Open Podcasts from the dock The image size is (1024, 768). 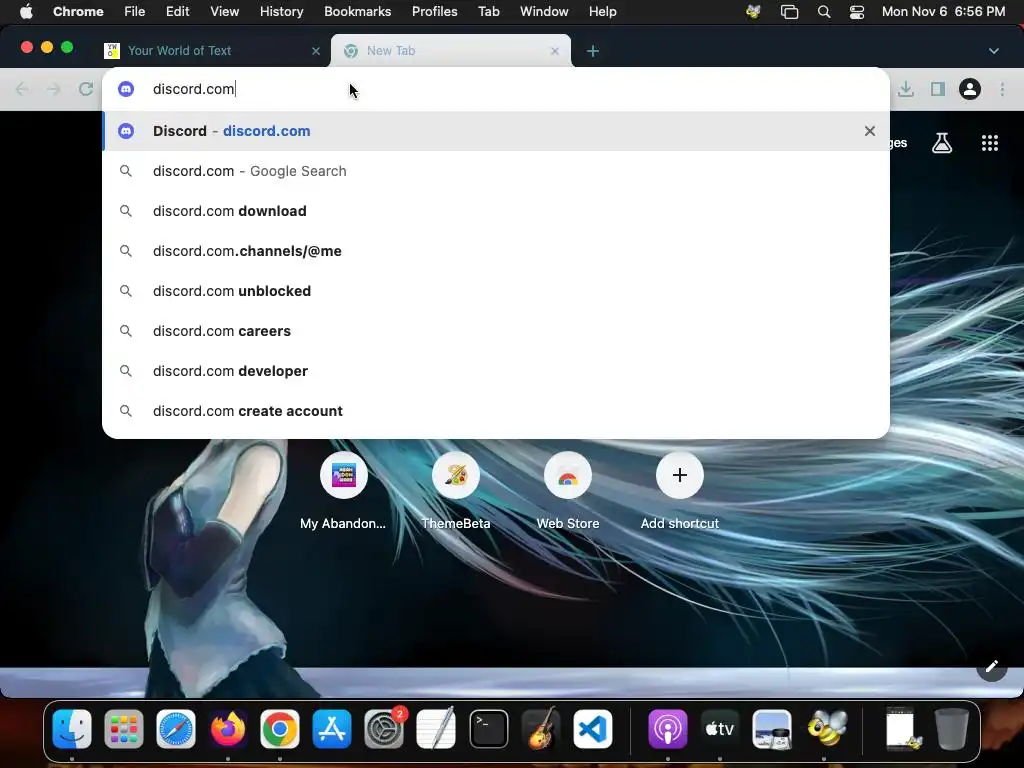667,728
